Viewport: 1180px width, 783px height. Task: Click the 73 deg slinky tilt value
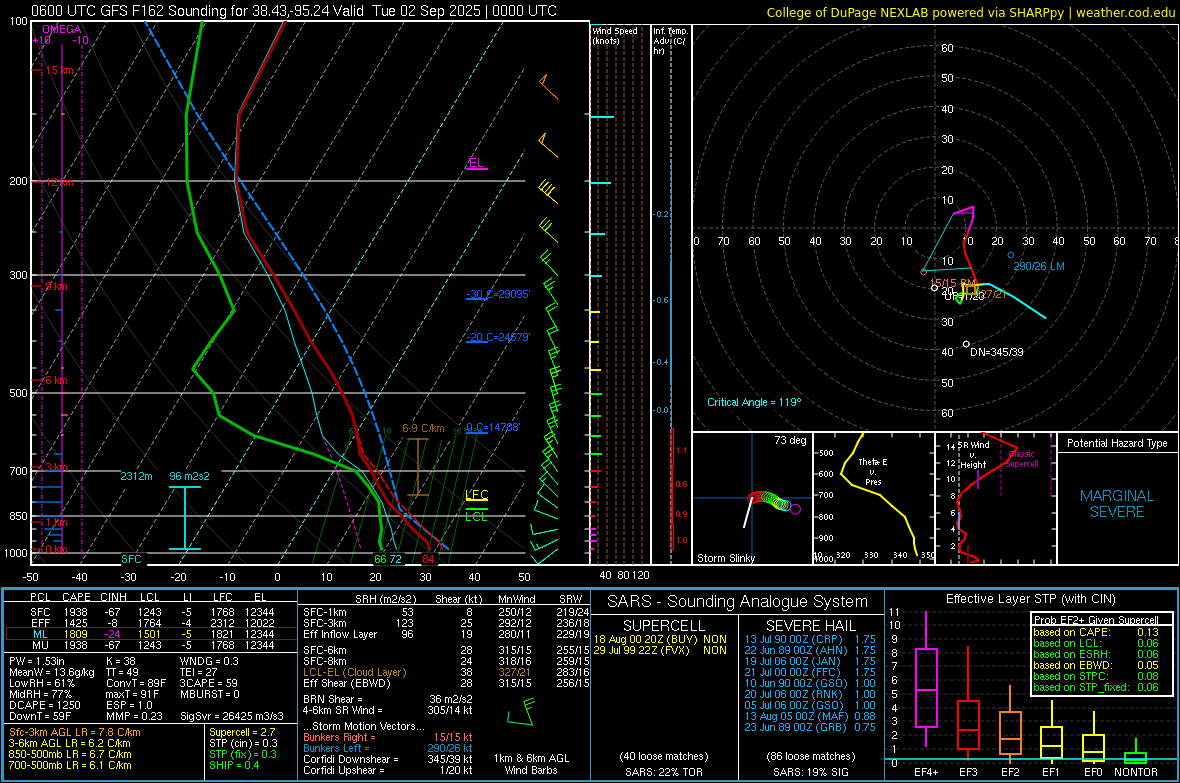click(790, 440)
